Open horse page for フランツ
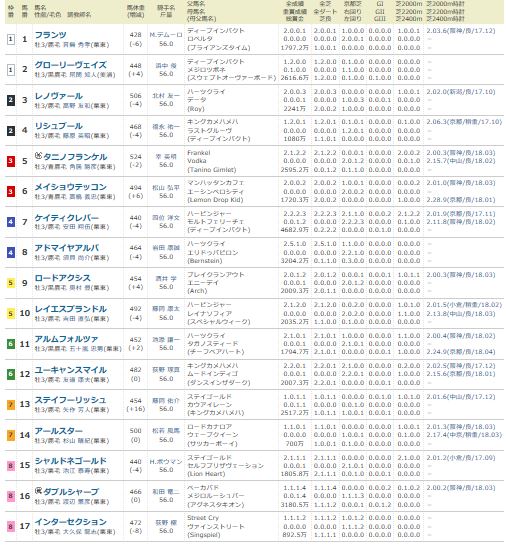Screen dimensions: 506x546 tap(50, 35)
